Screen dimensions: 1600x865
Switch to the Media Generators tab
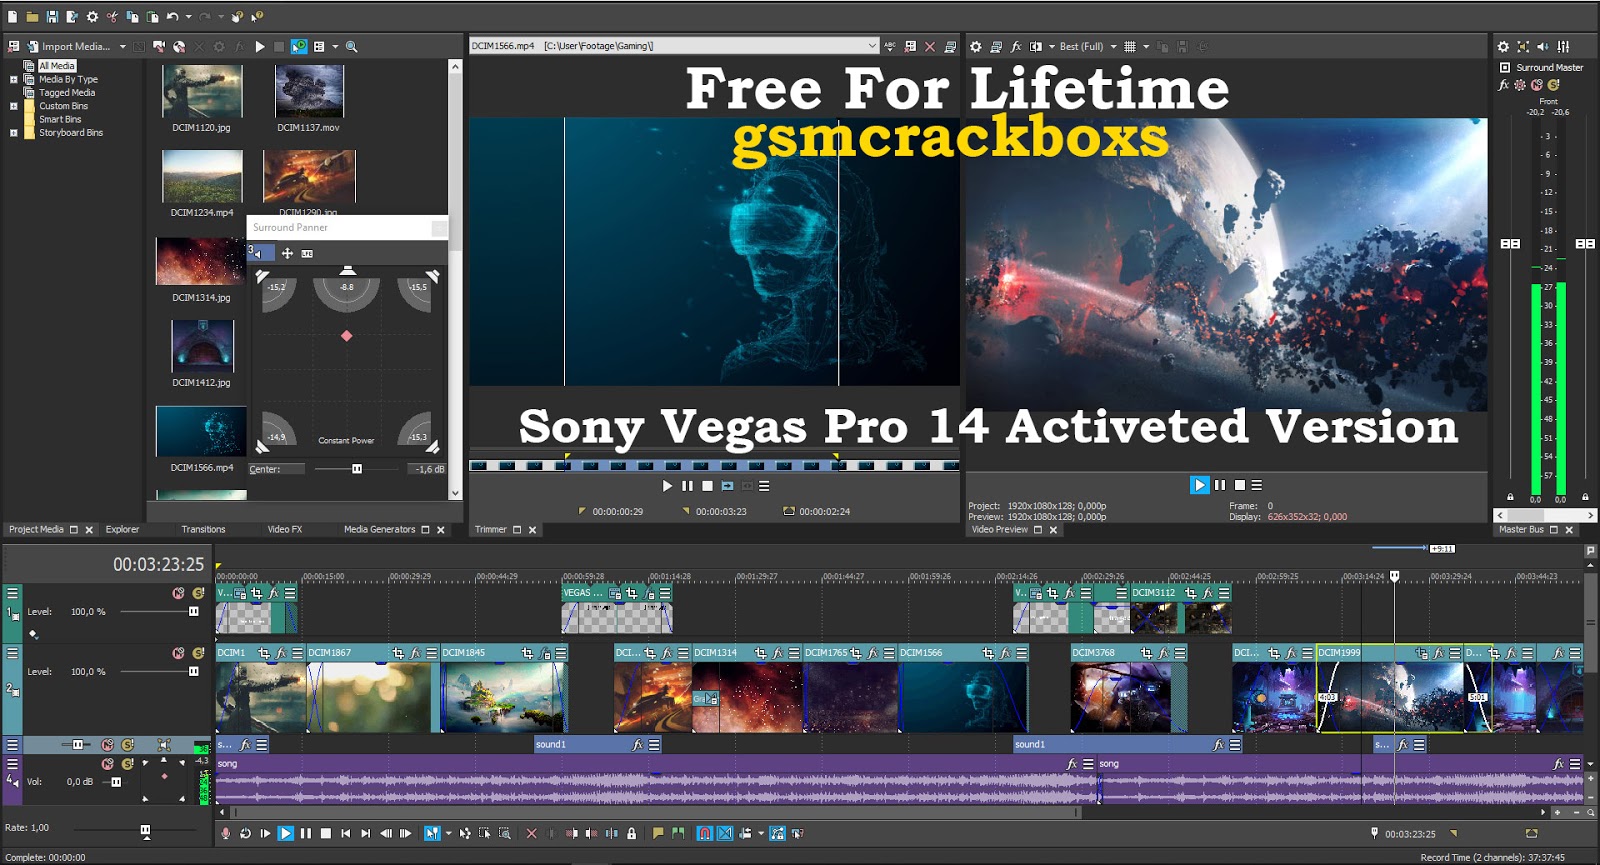[x=379, y=529]
